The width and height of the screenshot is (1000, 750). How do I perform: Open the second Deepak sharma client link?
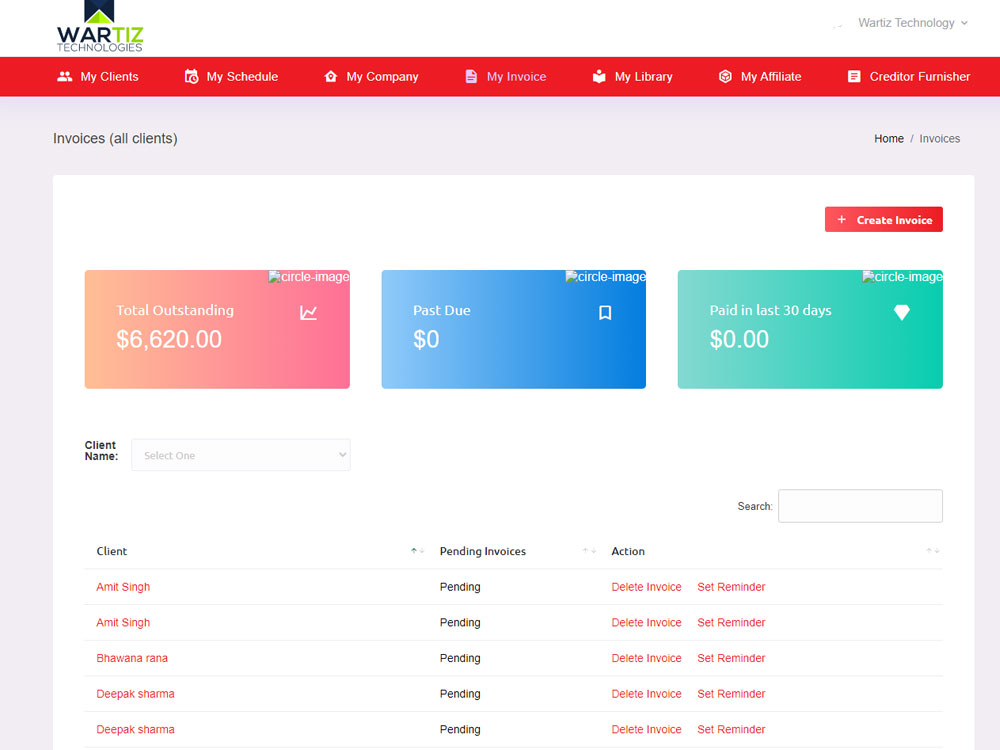135,730
